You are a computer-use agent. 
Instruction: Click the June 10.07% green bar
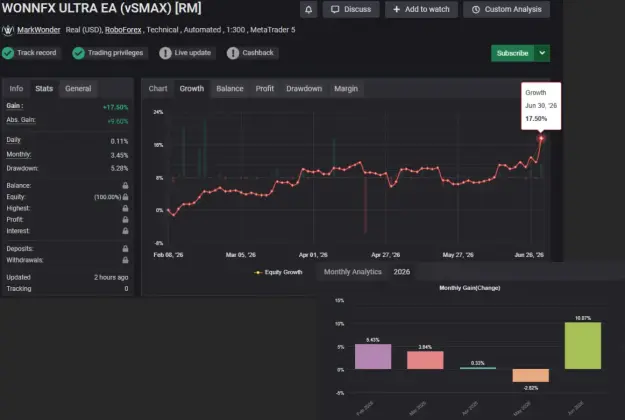583,345
